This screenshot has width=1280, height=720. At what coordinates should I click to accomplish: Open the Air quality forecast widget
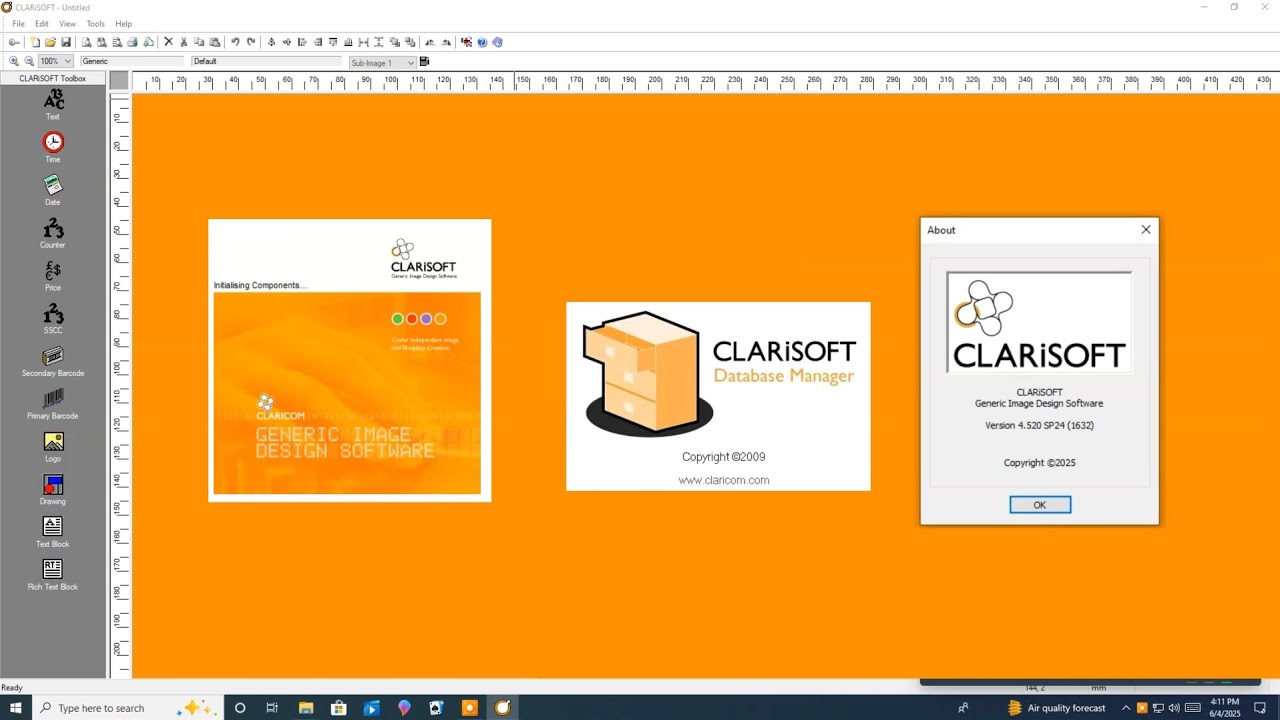pyautogui.click(x=1056, y=708)
